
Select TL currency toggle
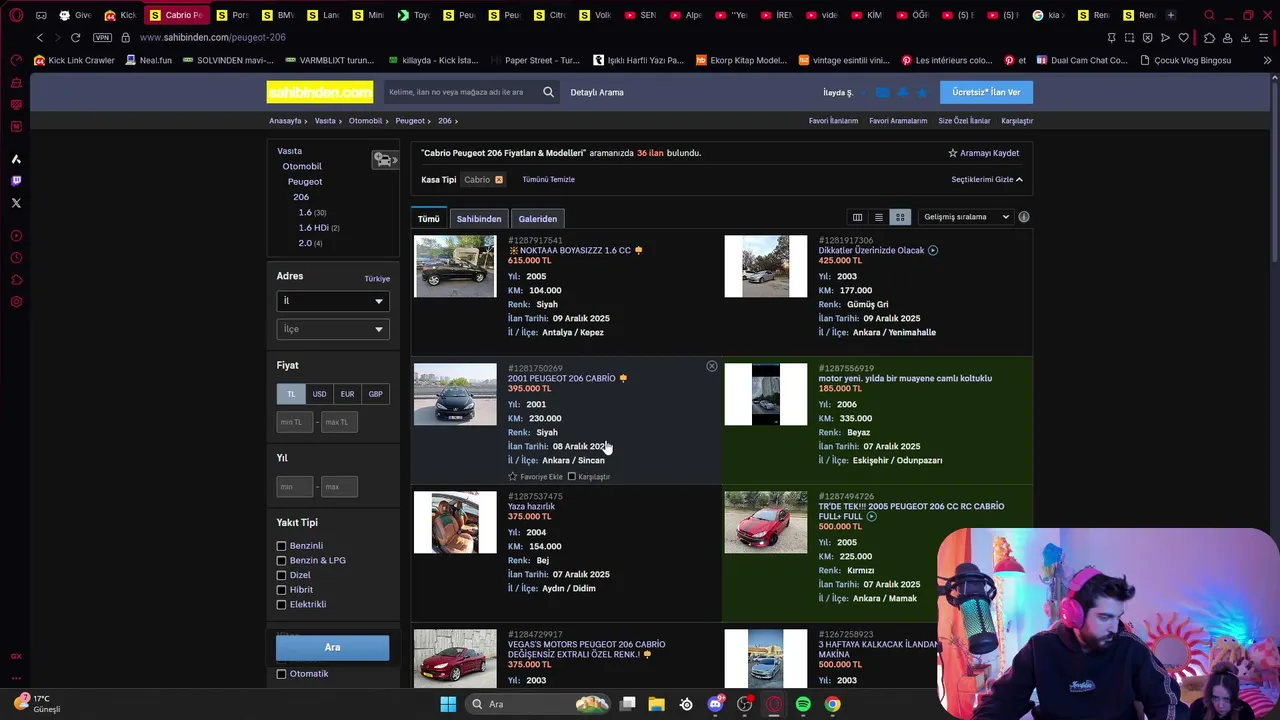coord(291,394)
